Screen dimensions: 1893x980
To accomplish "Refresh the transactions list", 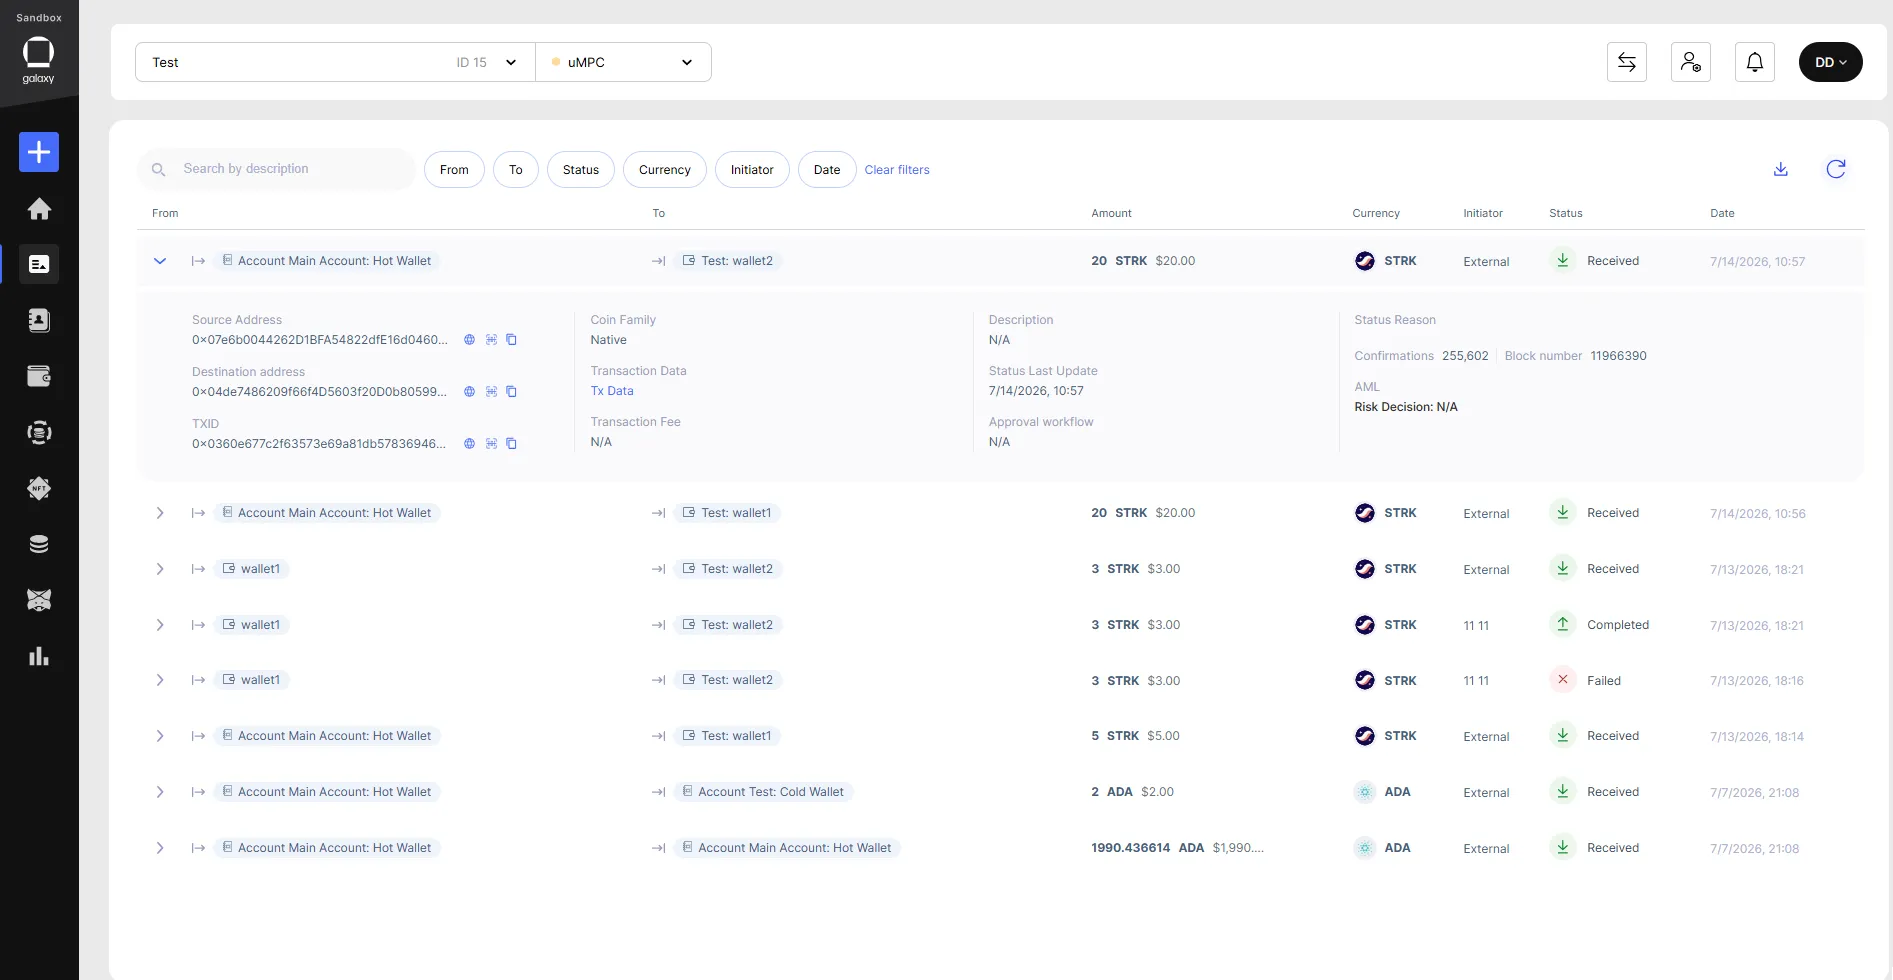I will (x=1836, y=169).
